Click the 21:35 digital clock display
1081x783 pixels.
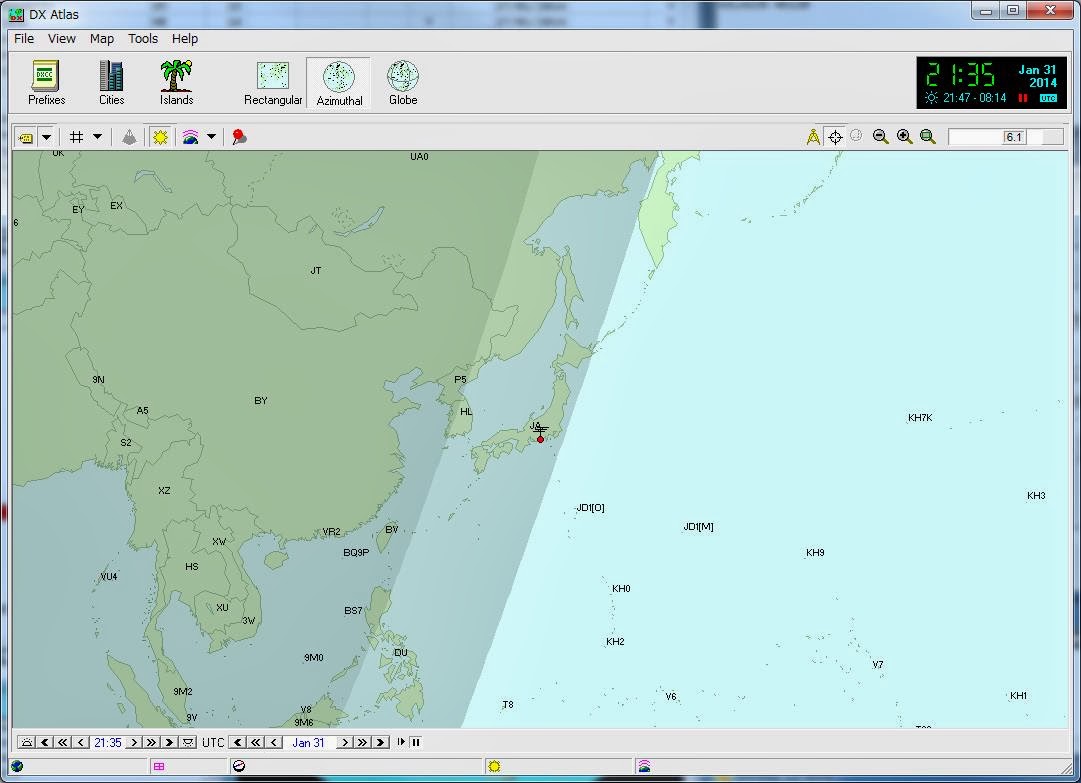(960, 74)
